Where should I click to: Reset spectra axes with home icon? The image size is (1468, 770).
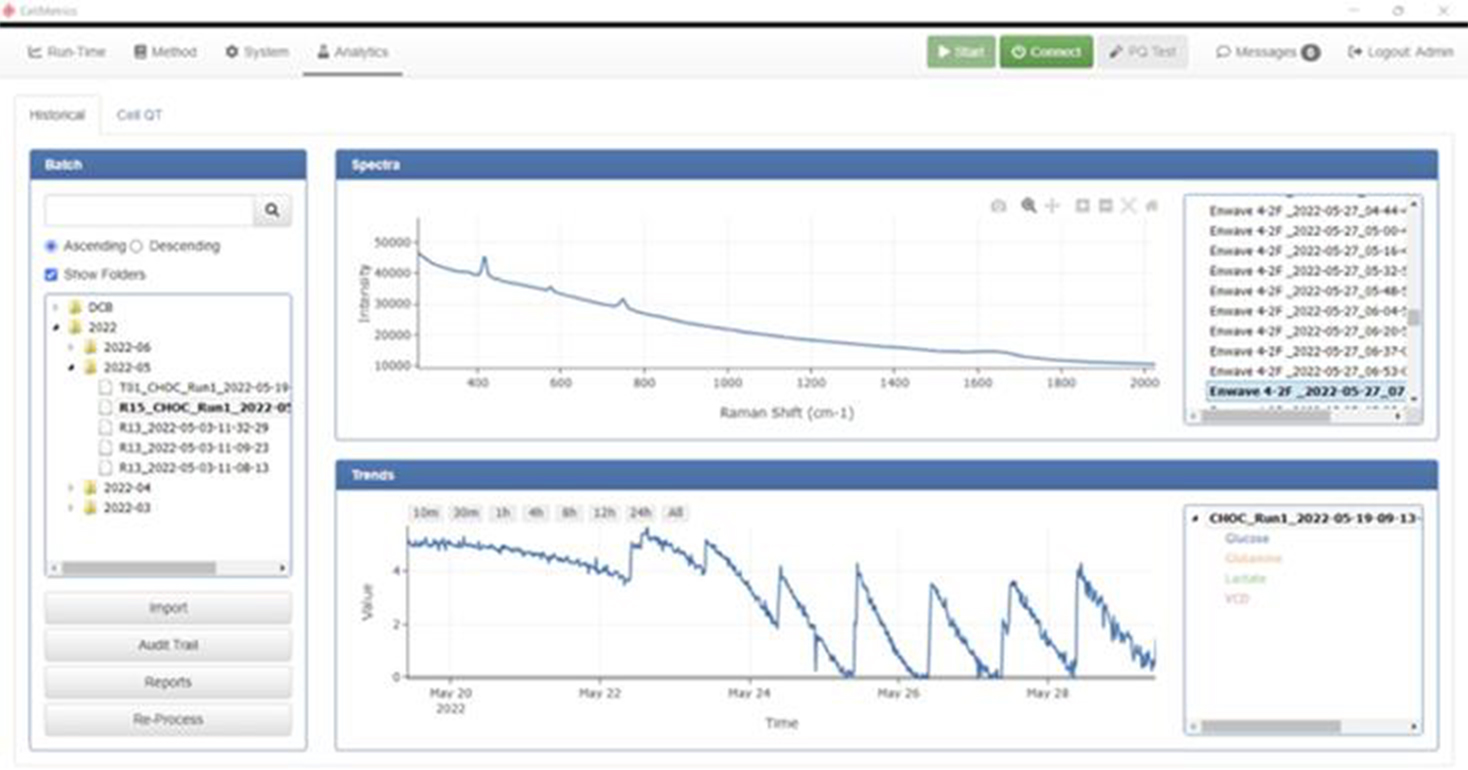[1152, 206]
